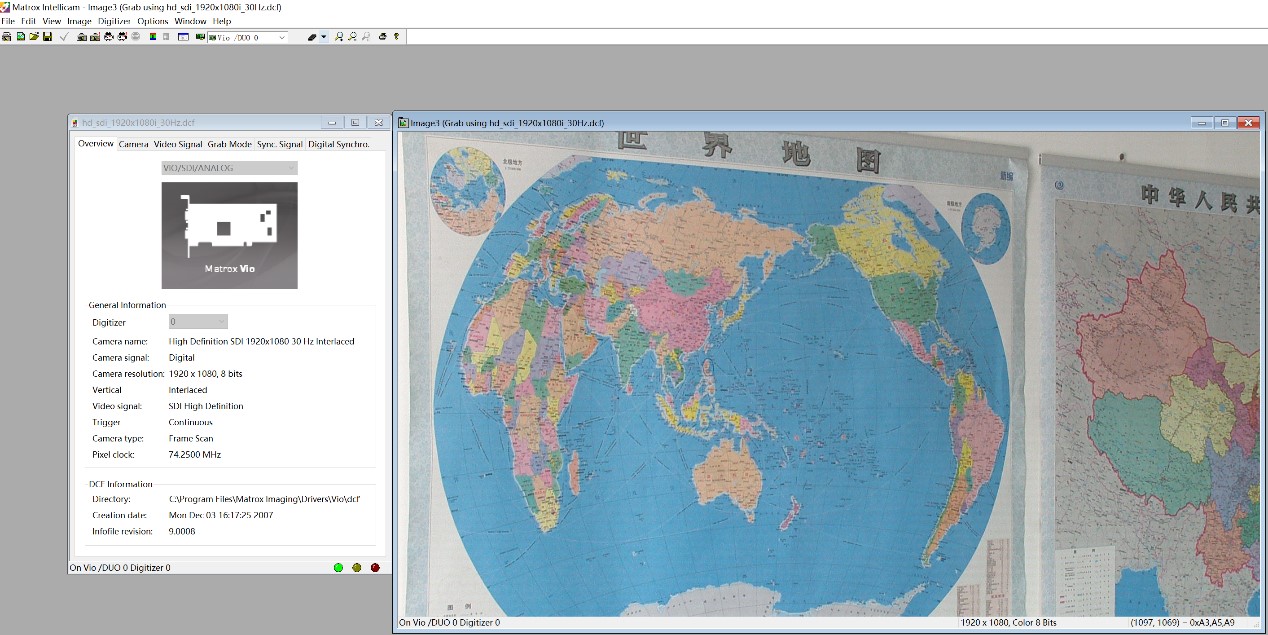
Task: Click the help icon at toolbar end
Action: (396, 37)
